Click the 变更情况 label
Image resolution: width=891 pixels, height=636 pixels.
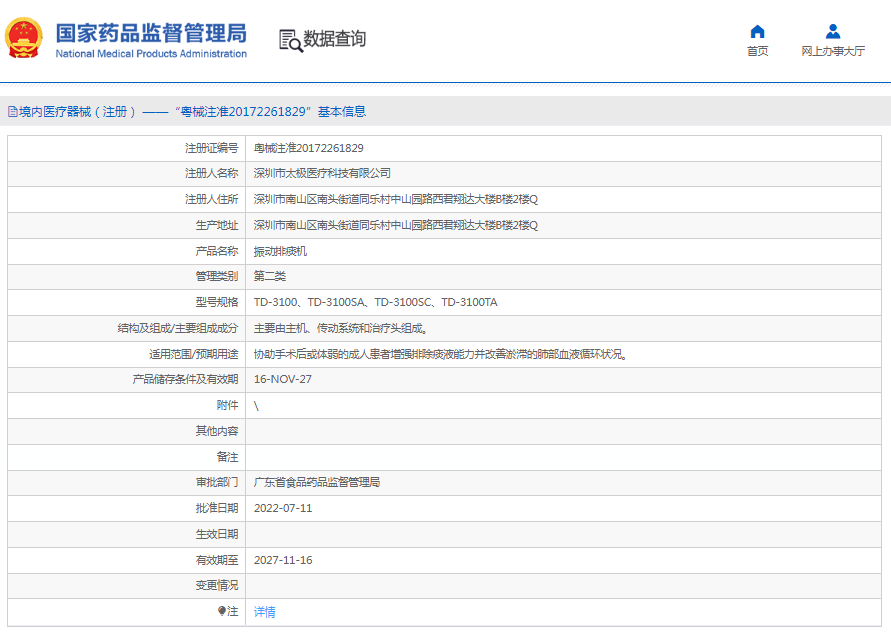217,585
